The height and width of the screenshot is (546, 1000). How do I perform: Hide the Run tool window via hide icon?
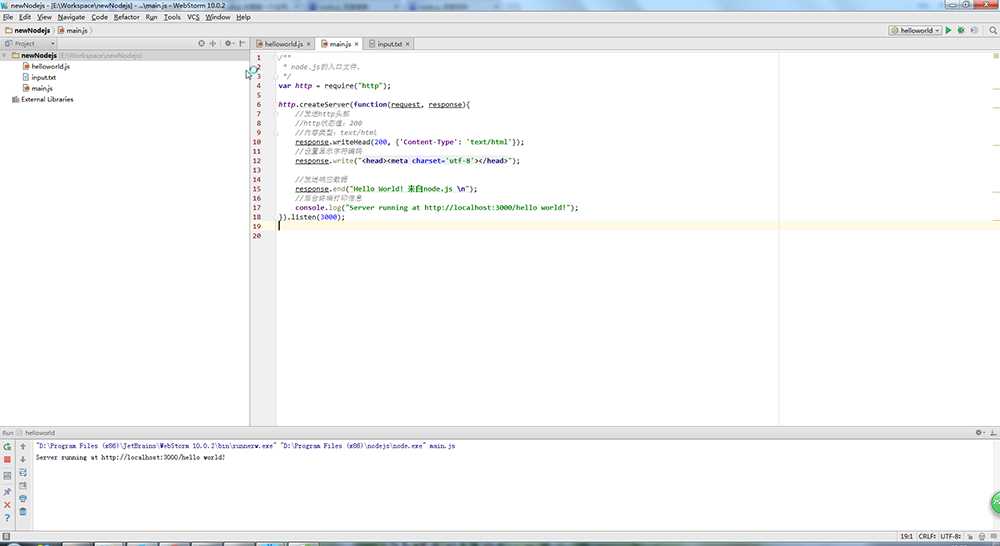[x=993, y=432]
